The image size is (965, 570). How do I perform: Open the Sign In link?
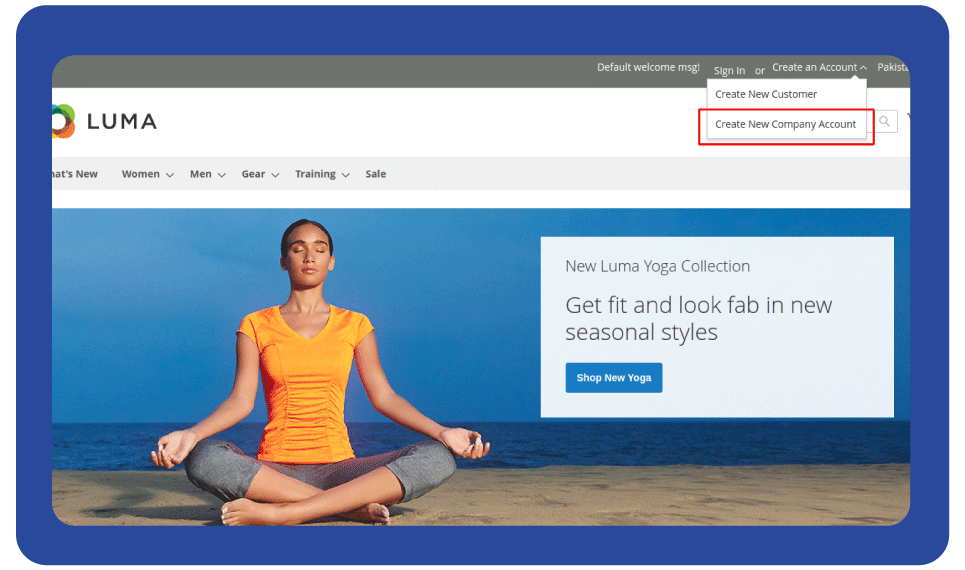(729, 71)
